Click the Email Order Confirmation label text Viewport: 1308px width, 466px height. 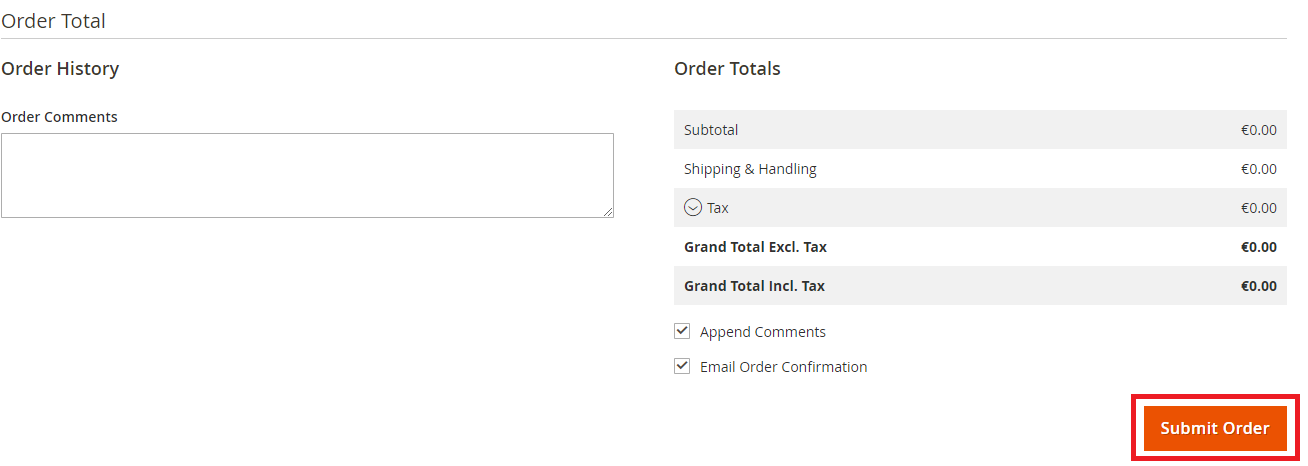(x=783, y=367)
